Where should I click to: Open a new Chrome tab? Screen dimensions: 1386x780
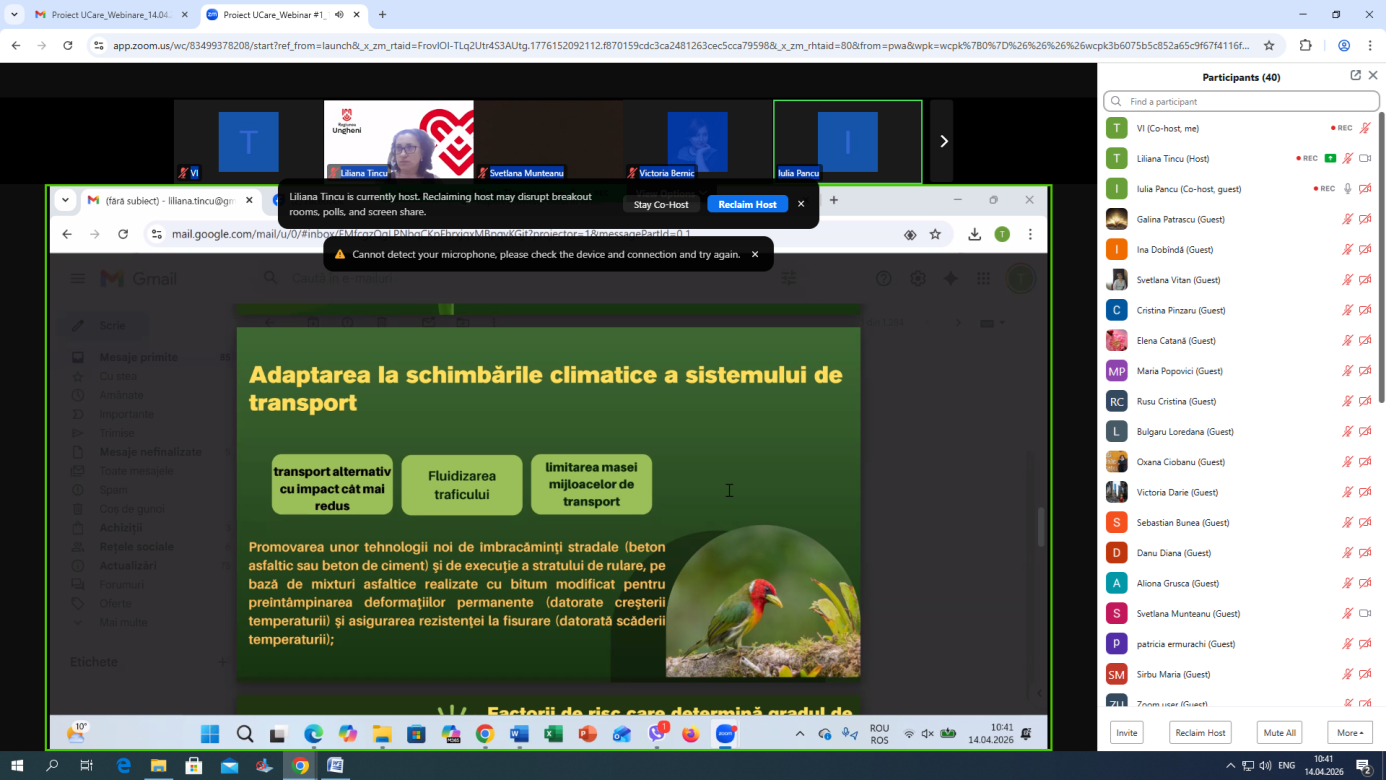tap(382, 15)
